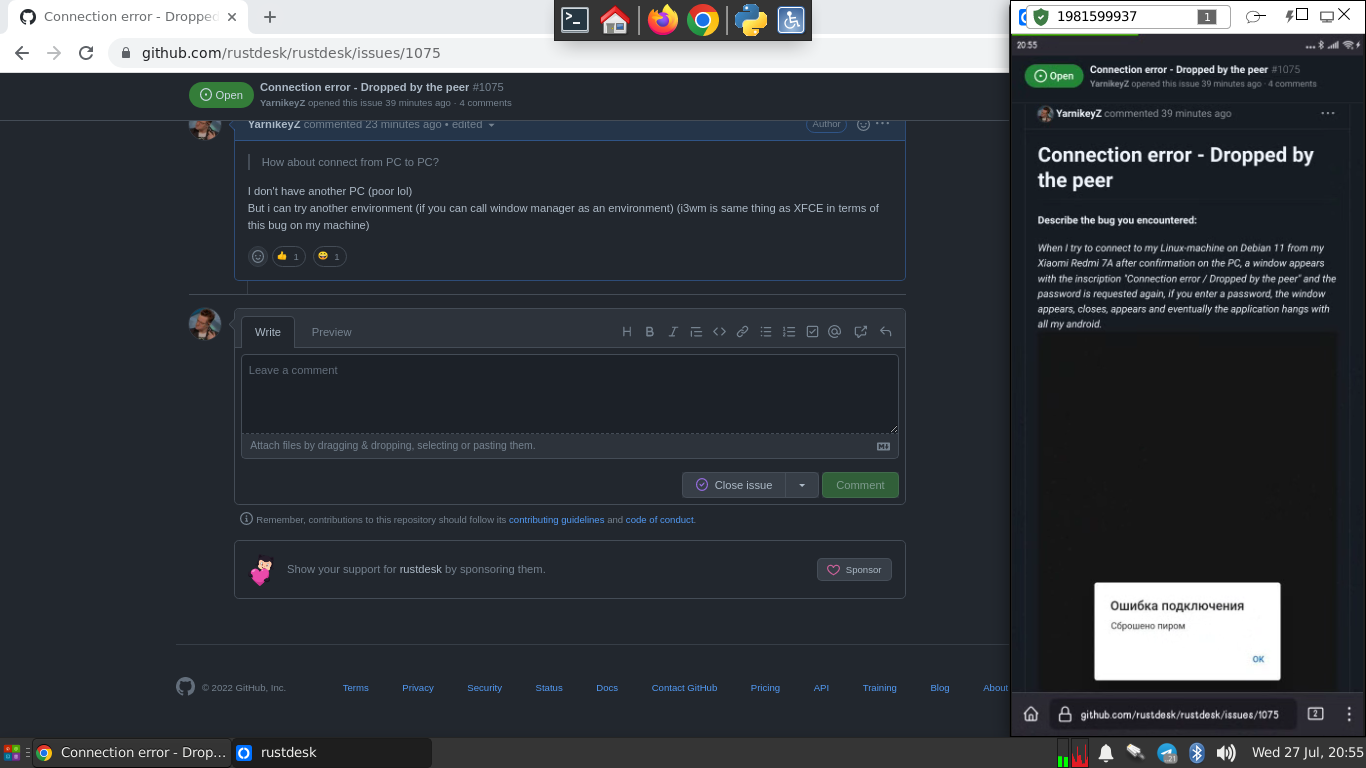Switch to the Preview tab
Viewport: 1366px width, 768px height.
click(x=331, y=331)
